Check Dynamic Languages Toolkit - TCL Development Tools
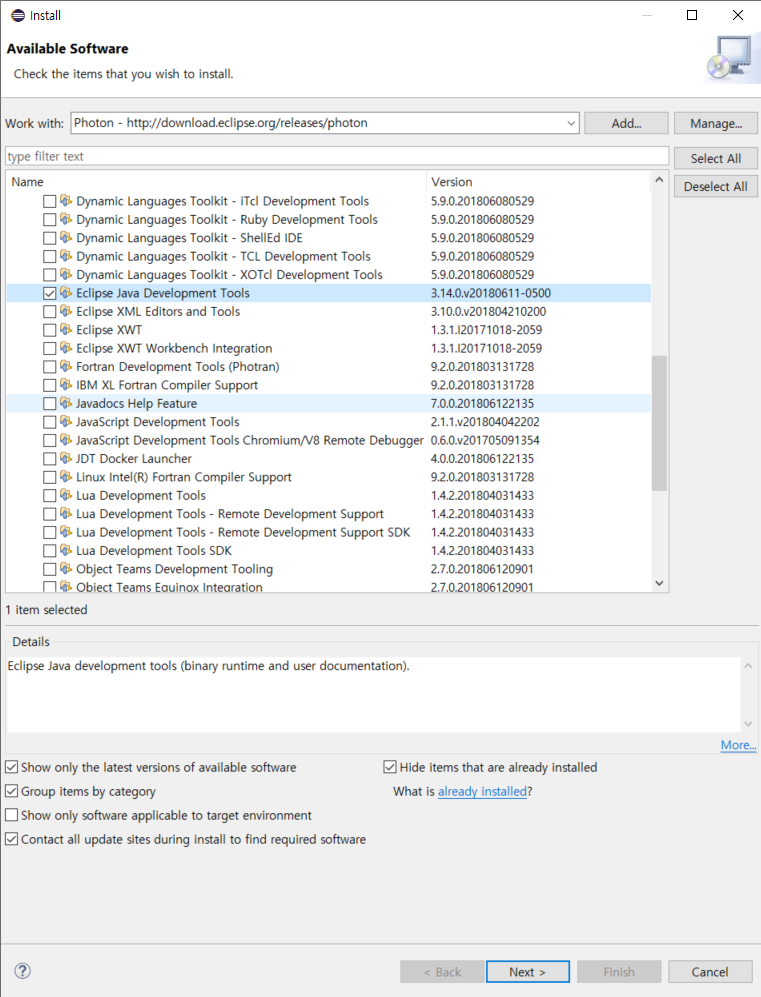The height and width of the screenshot is (997, 761). coord(50,257)
